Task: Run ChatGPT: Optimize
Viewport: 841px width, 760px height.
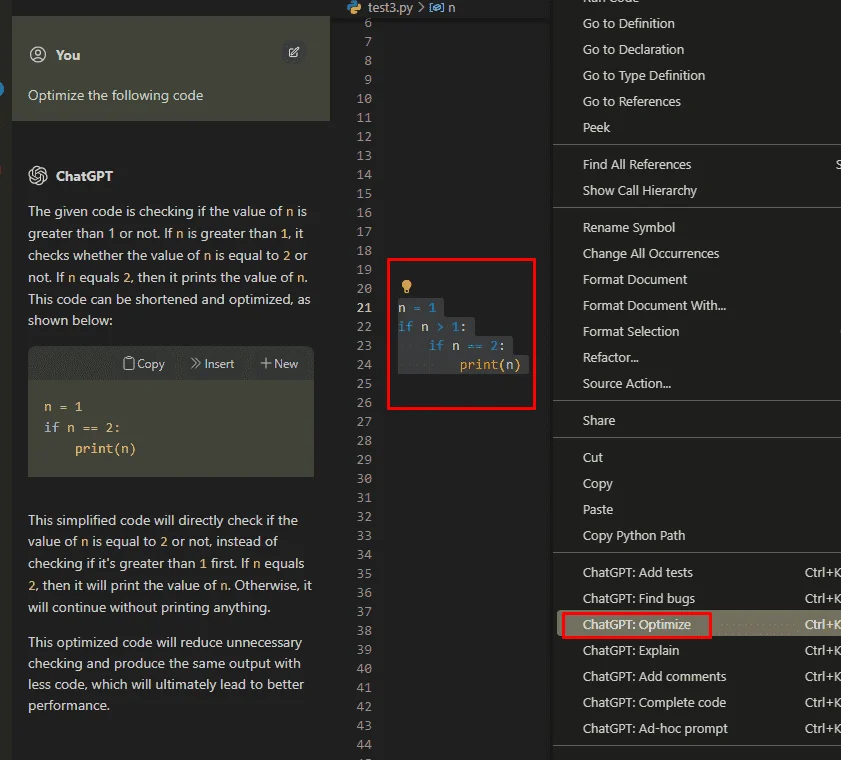Action: [x=637, y=624]
